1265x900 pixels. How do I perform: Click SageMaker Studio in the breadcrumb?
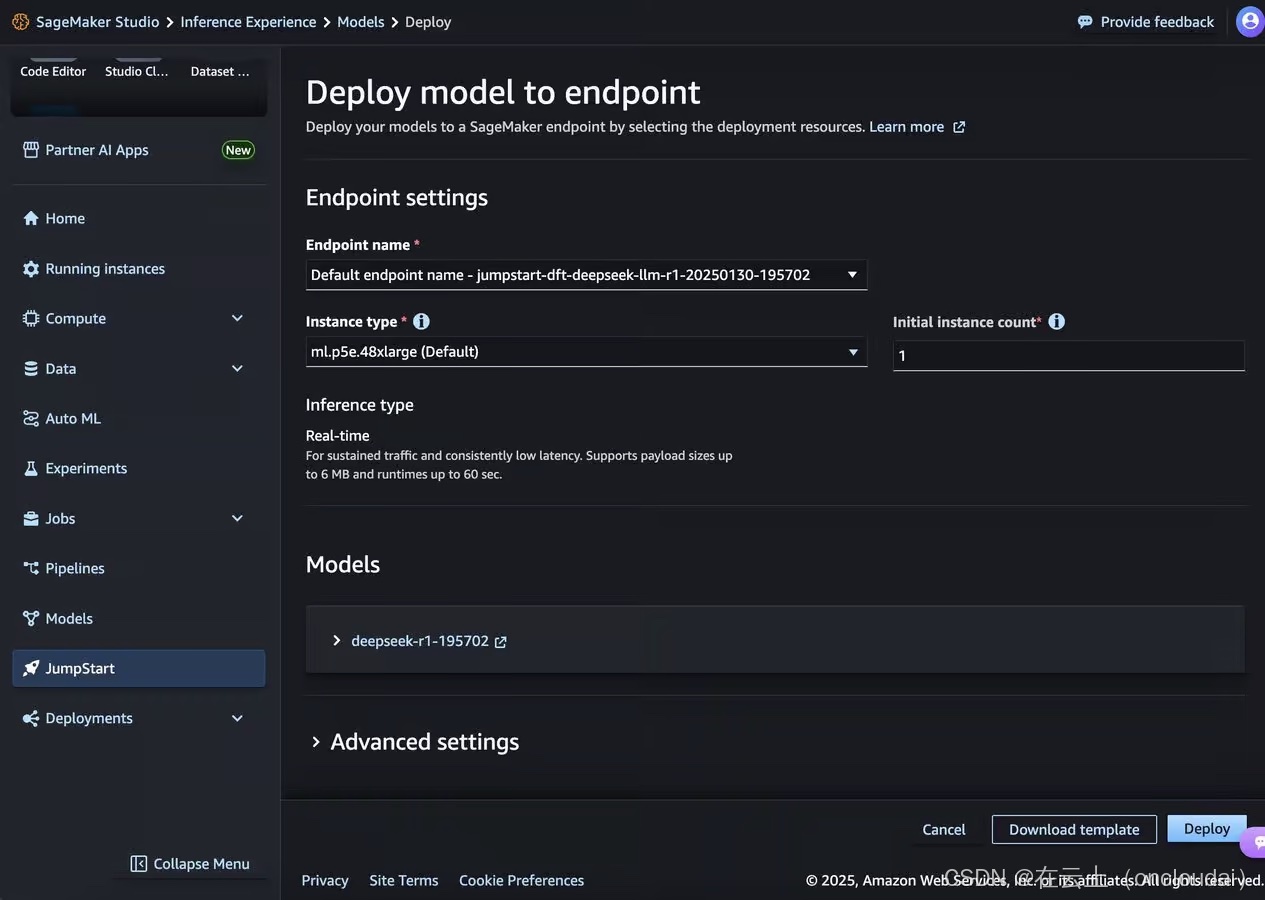tap(98, 22)
